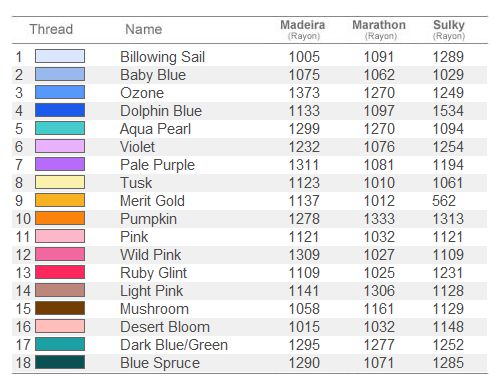The height and width of the screenshot is (384, 500).
Task: Click the Billowing Sail color swatch
Action: (60, 56)
